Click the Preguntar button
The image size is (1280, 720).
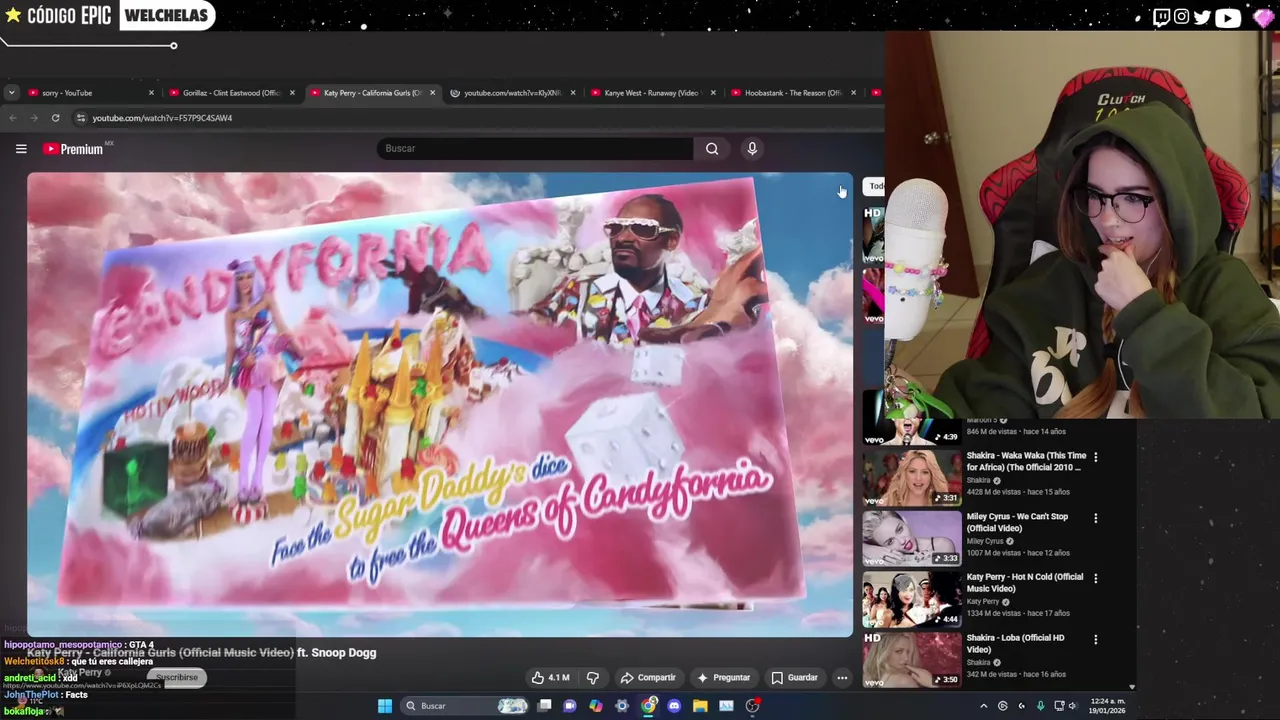(x=724, y=678)
